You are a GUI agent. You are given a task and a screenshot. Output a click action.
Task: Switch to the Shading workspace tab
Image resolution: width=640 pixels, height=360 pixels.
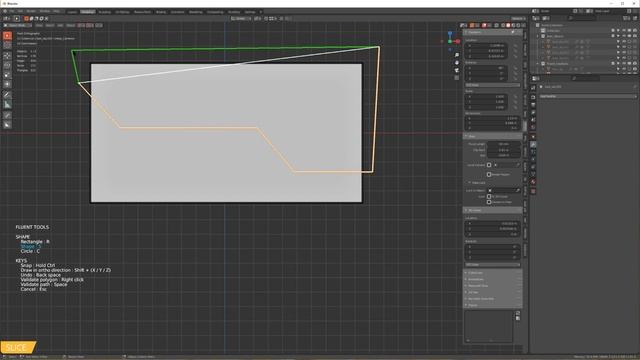161,12
